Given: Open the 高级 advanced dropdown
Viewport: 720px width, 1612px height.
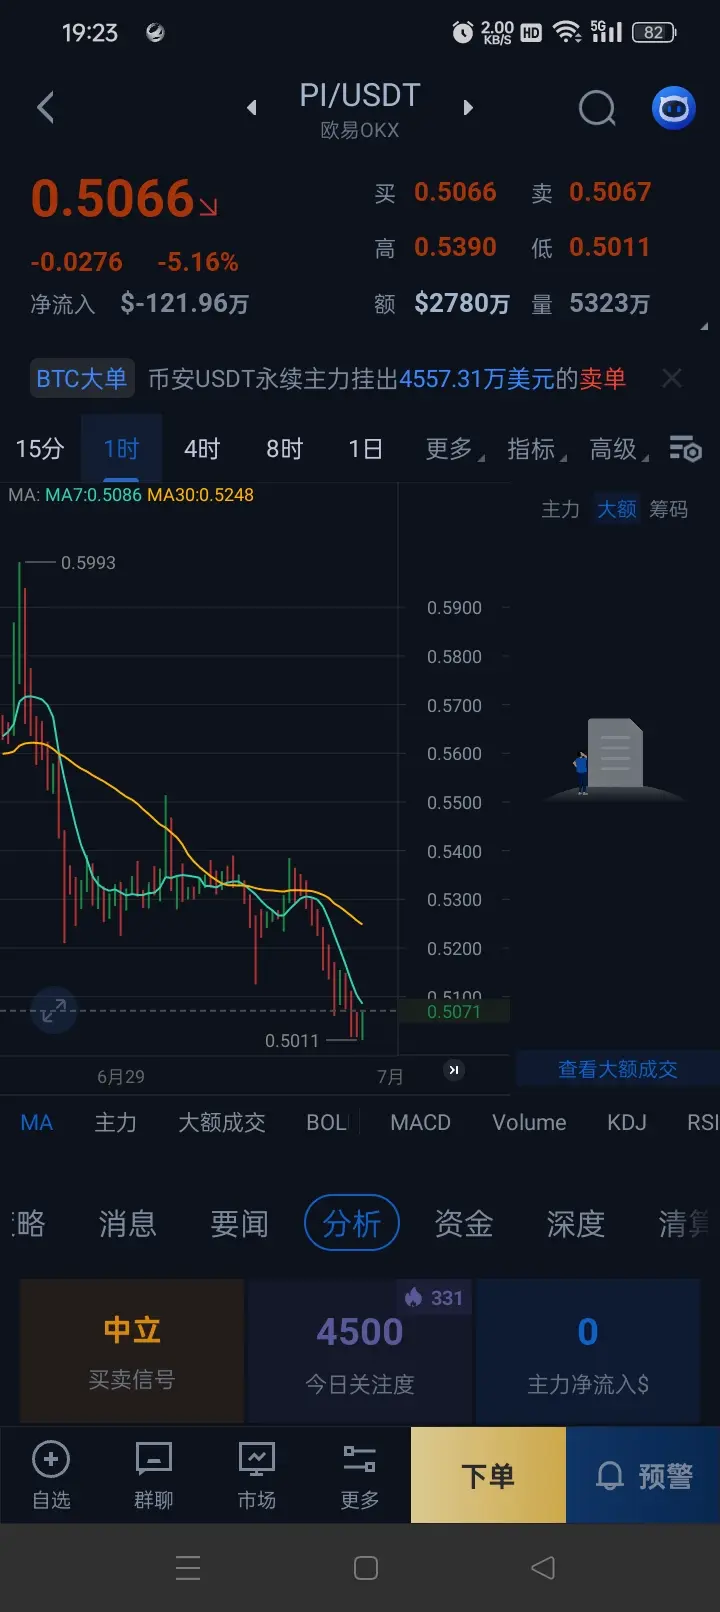Looking at the screenshot, I should pyautogui.click(x=618, y=449).
